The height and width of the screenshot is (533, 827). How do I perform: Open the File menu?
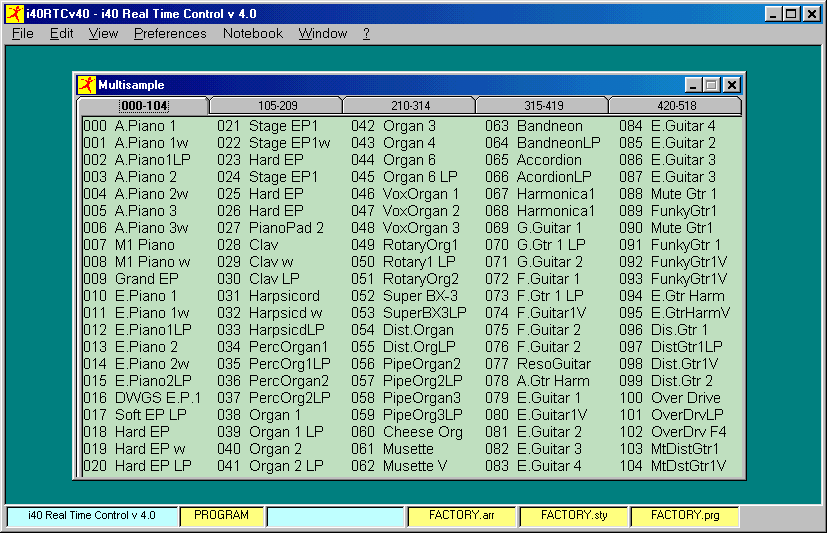coord(22,33)
